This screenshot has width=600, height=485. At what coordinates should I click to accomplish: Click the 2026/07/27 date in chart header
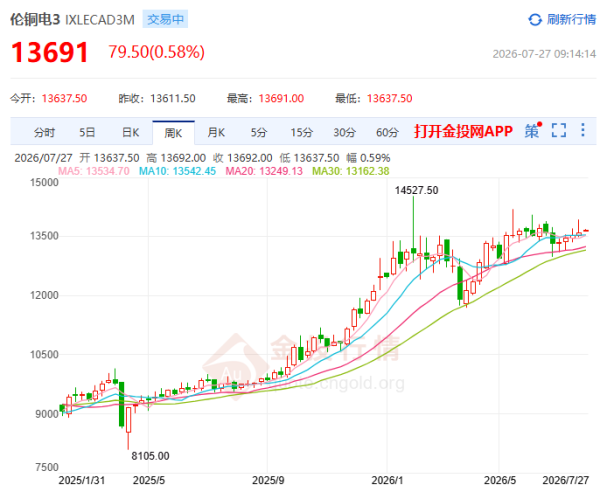43,158
